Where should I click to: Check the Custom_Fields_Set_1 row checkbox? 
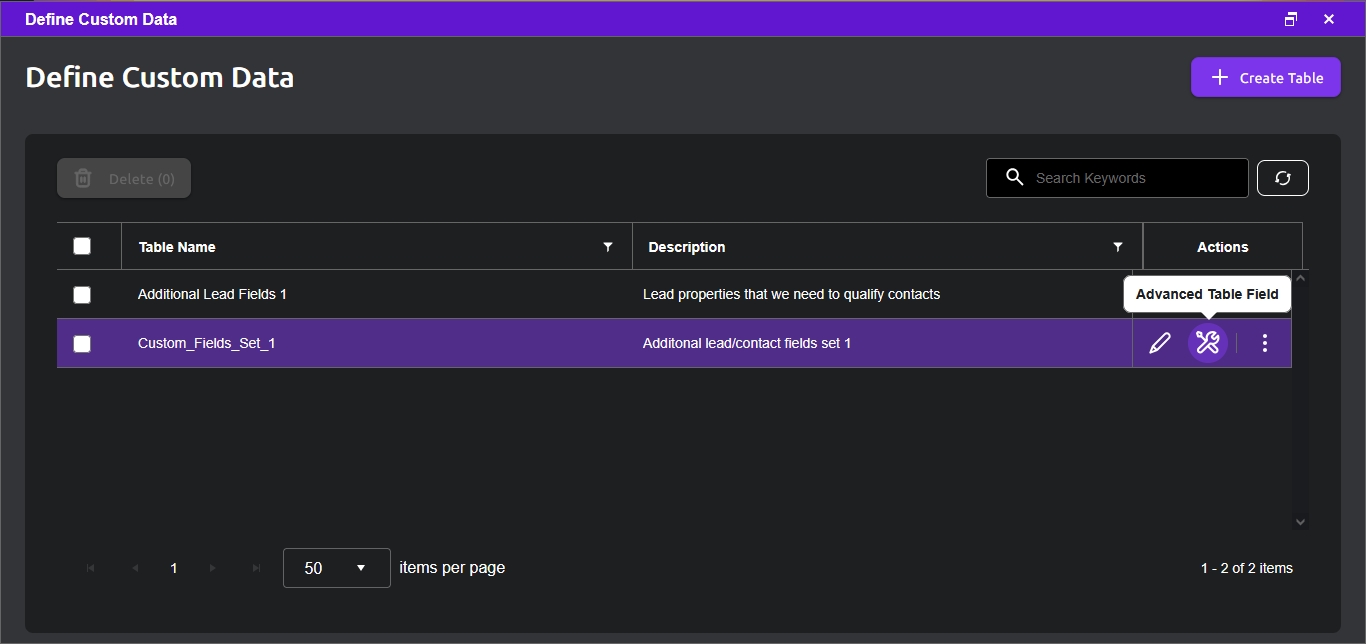(82, 343)
